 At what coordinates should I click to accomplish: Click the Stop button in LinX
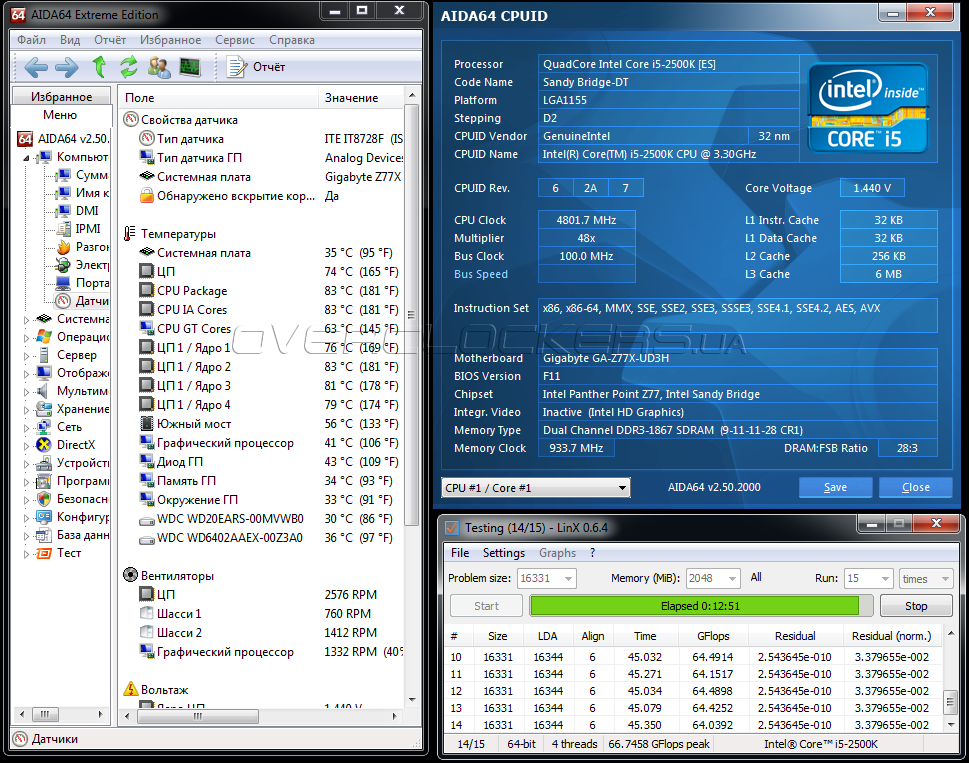coord(915,606)
